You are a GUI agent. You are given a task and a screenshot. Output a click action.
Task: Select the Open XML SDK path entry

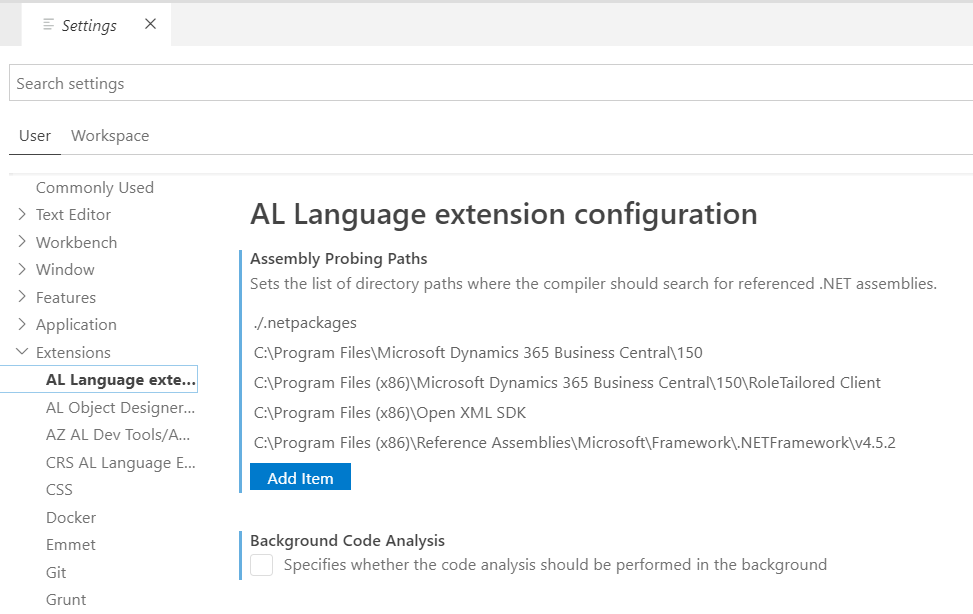click(x=390, y=413)
